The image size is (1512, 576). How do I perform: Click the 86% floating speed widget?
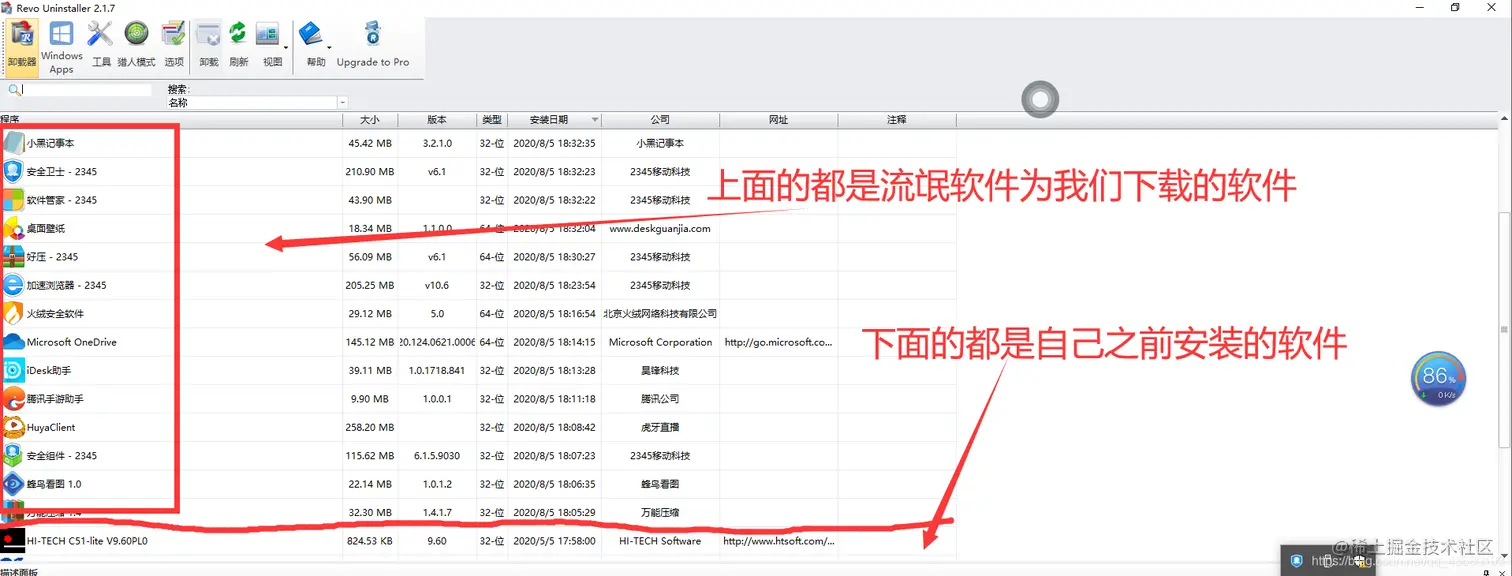pos(1440,379)
